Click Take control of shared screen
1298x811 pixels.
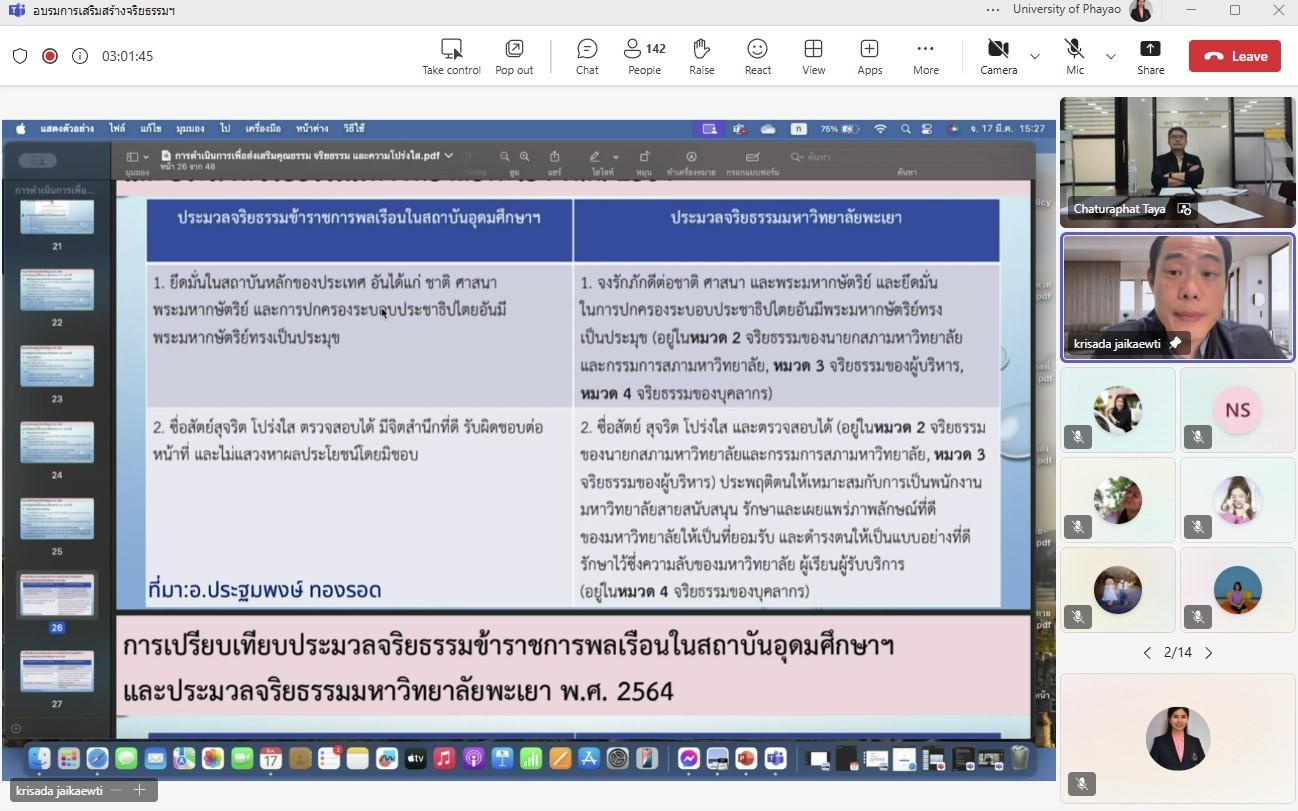pyautogui.click(x=451, y=56)
